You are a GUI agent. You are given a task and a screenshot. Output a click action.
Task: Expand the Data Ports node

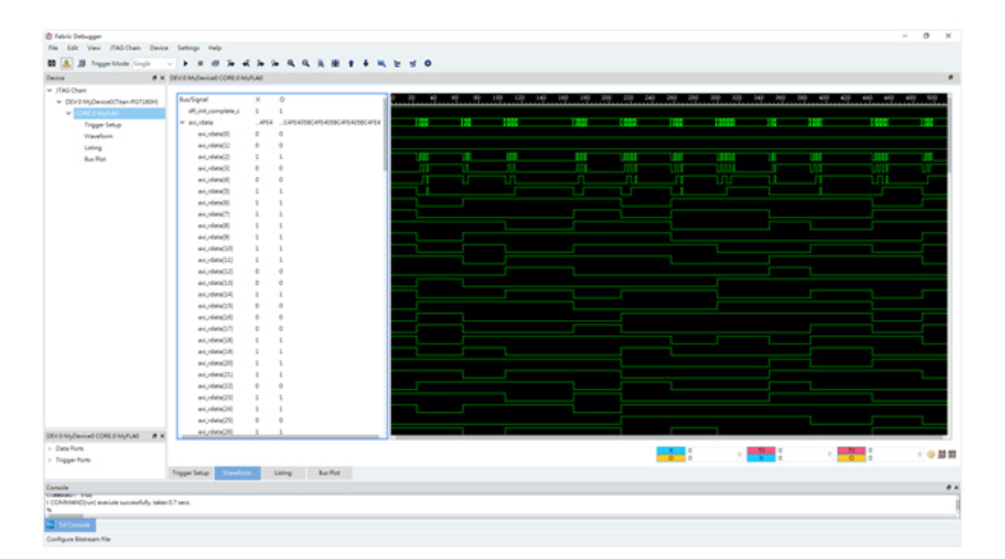(49, 448)
